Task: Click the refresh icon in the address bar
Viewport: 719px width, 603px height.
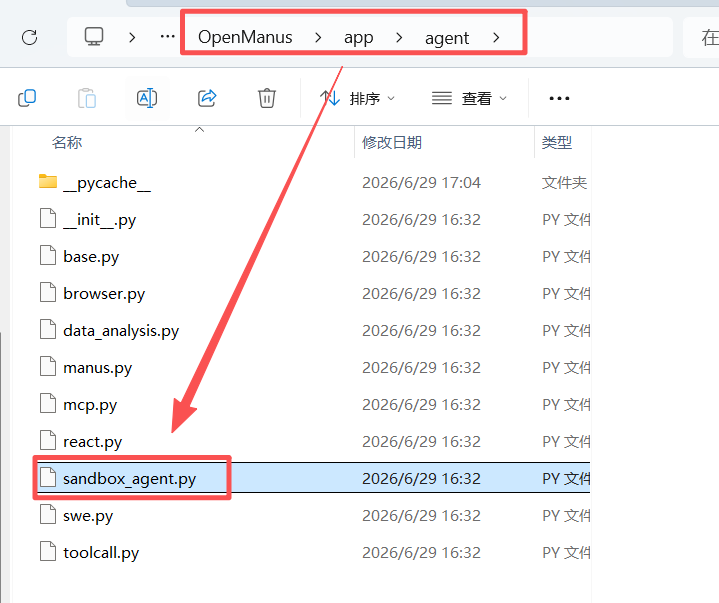Action: coord(30,37)
